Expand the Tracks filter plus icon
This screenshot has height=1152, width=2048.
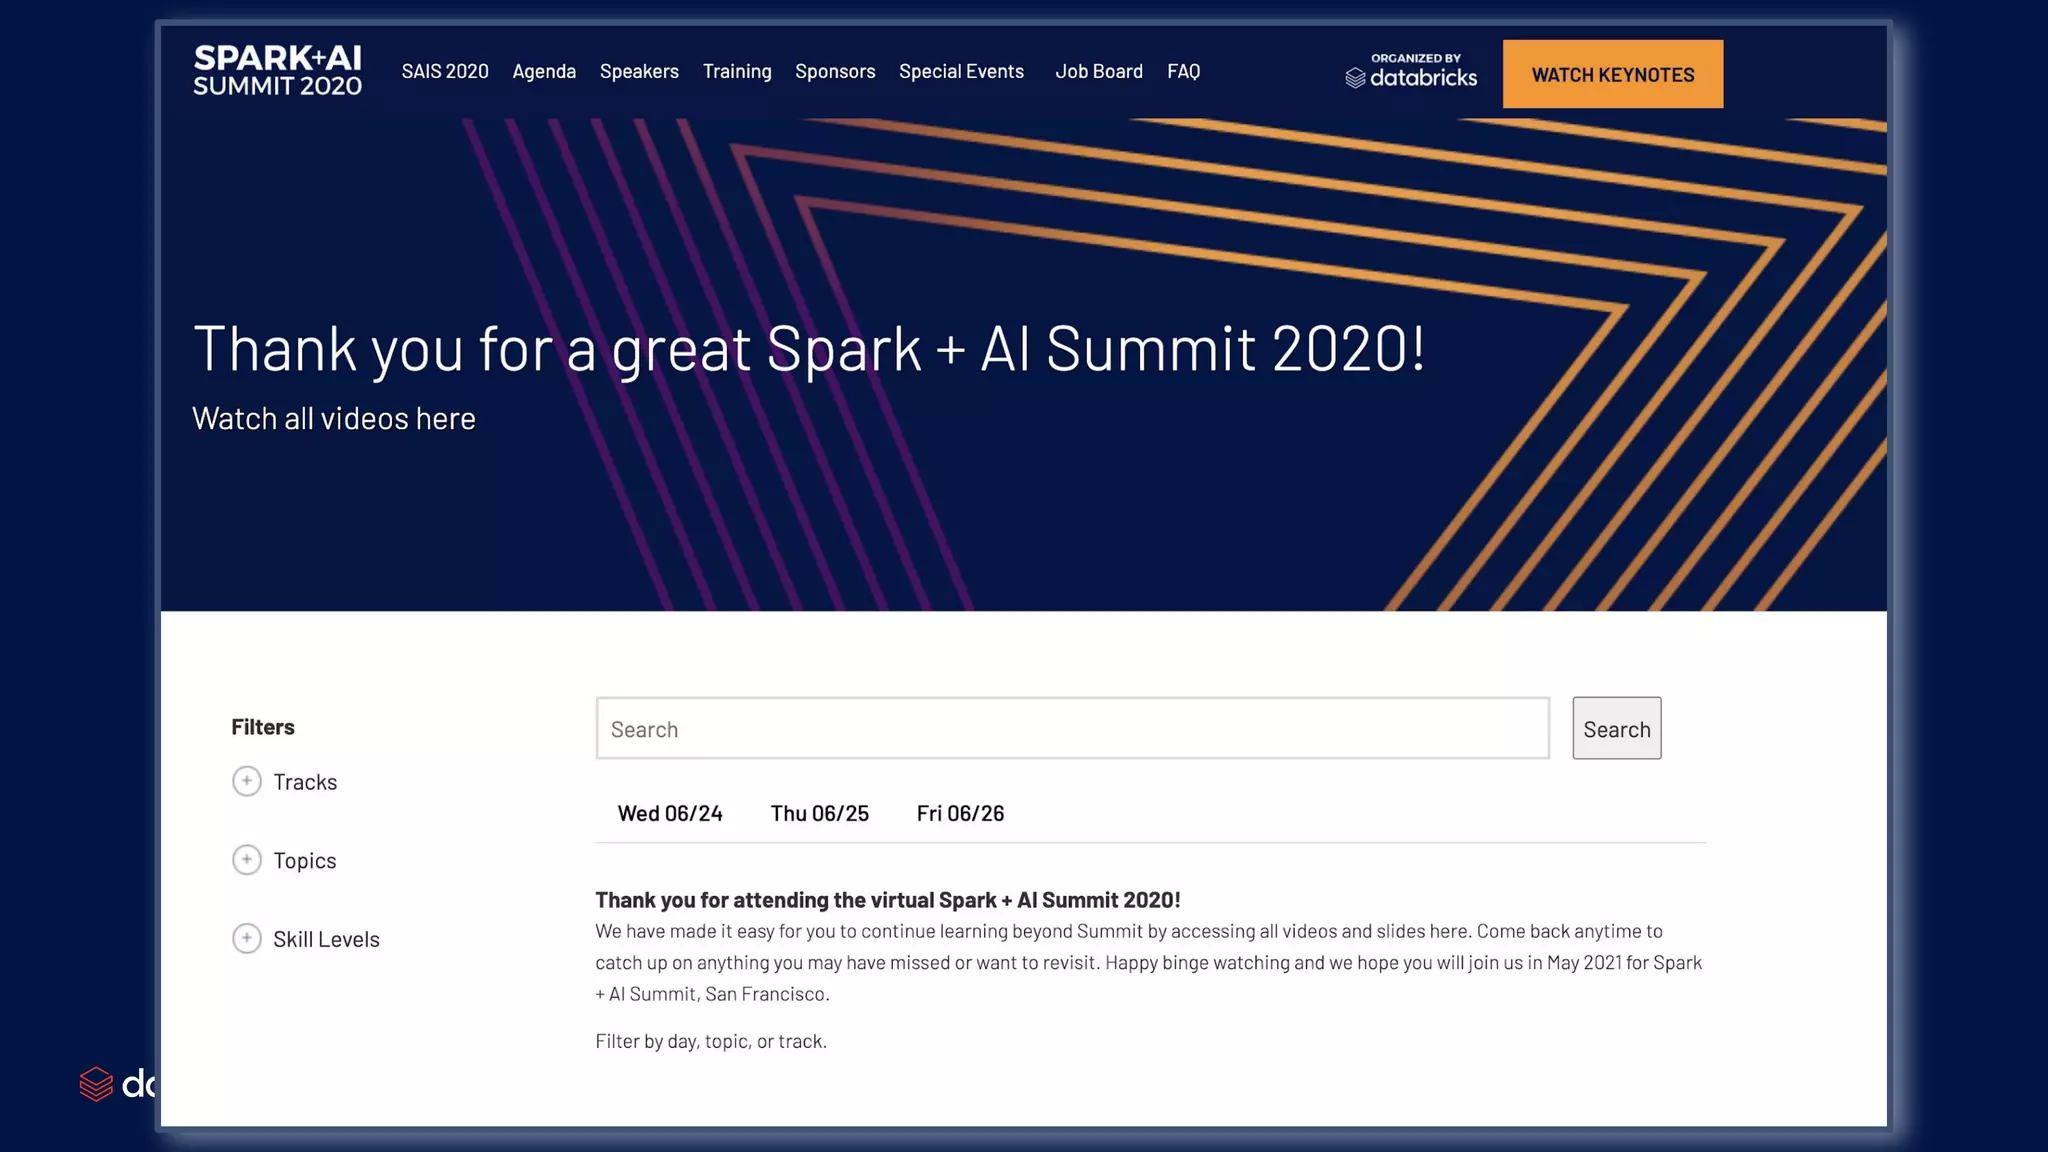(247, 781)
